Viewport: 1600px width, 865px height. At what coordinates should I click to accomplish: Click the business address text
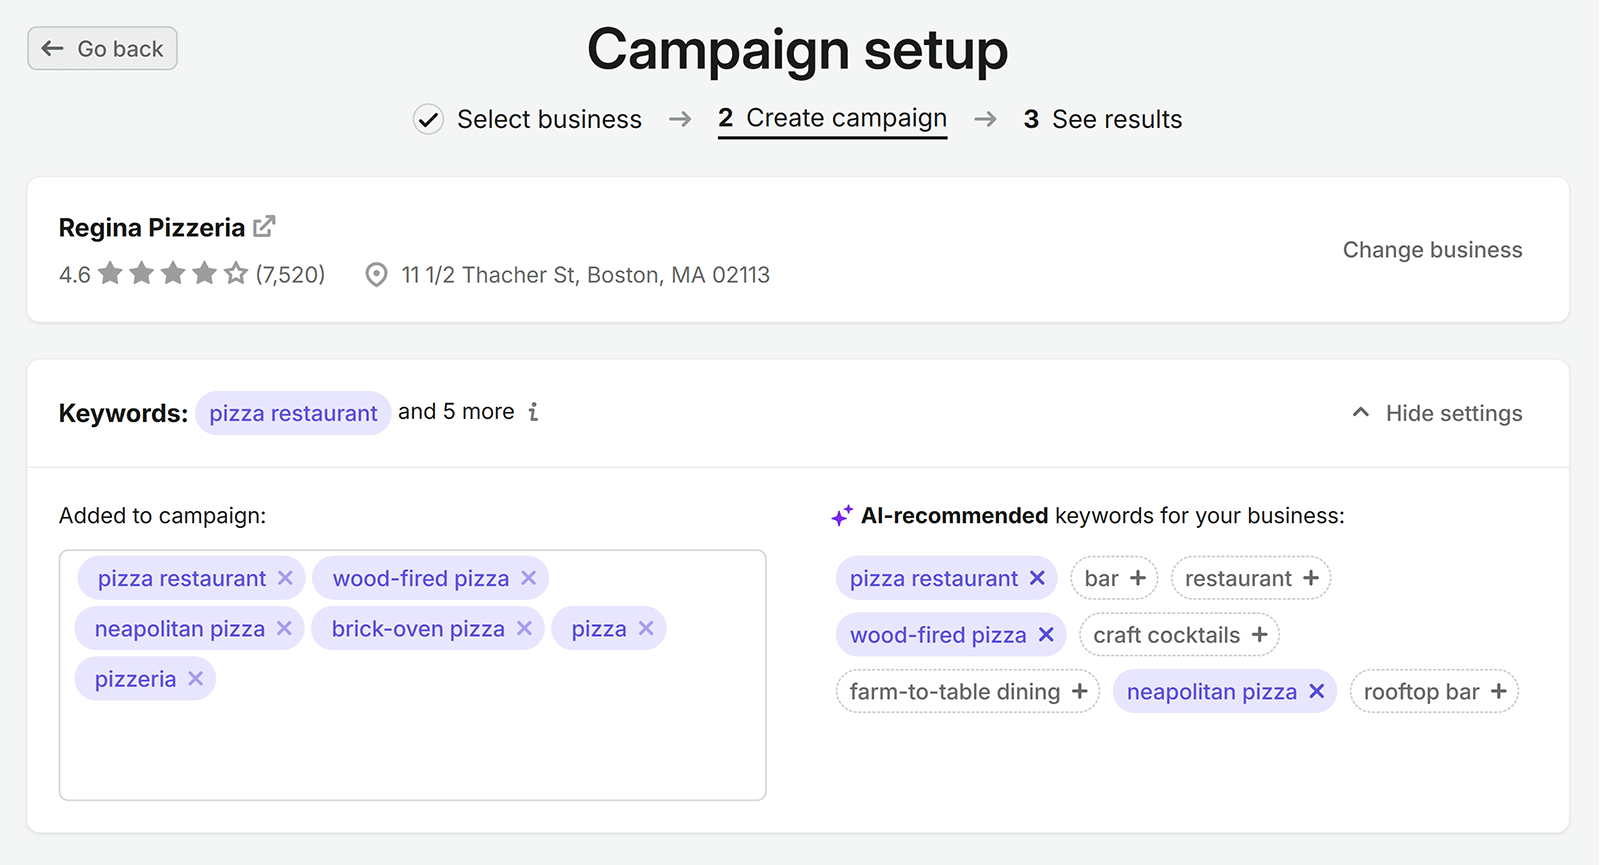click(x=585, y=275)
